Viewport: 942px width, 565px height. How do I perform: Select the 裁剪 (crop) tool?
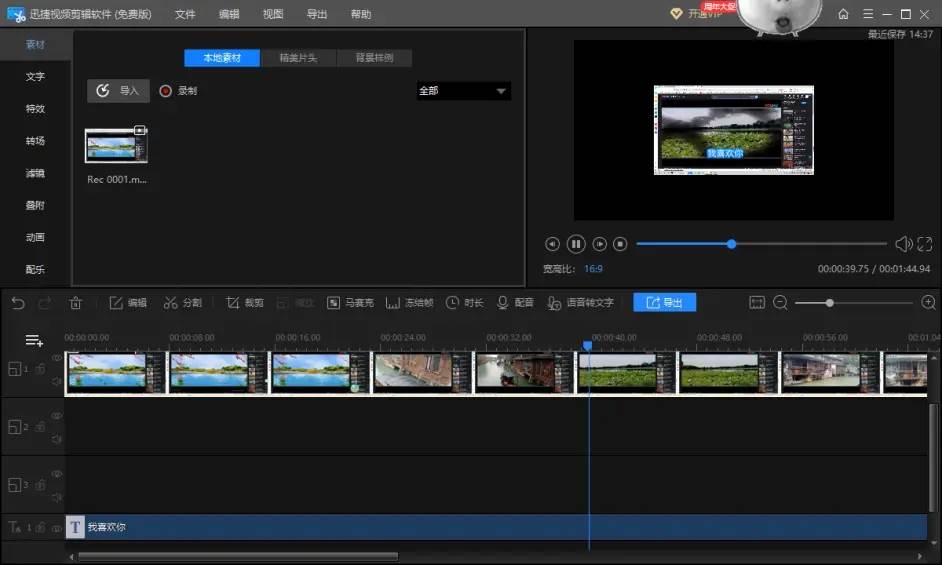pyautogui.click(x=244, y=303)
